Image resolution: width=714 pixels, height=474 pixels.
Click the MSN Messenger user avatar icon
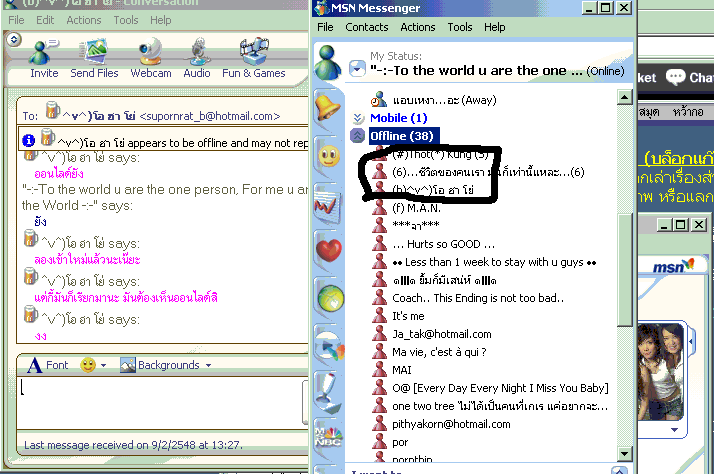point(327,62)
